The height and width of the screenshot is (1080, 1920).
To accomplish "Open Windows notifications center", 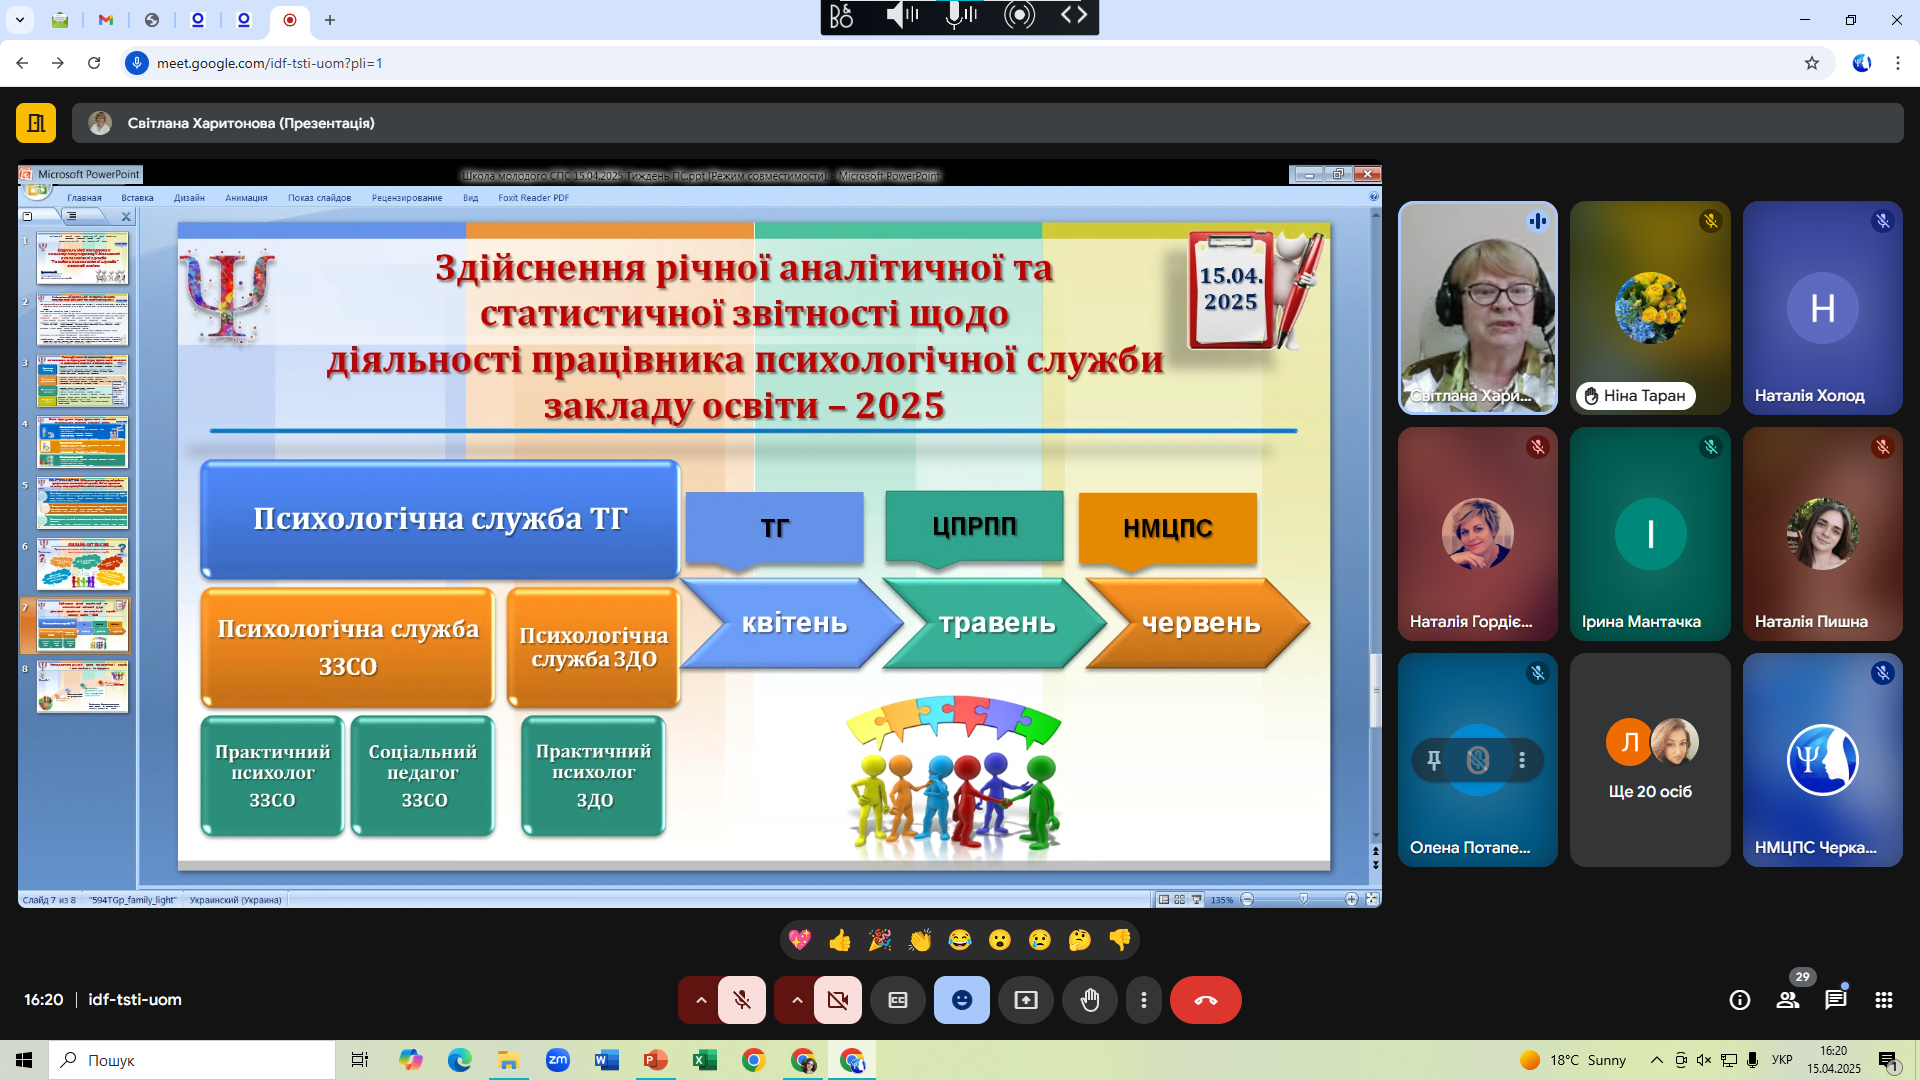I will [1888, 1061].
